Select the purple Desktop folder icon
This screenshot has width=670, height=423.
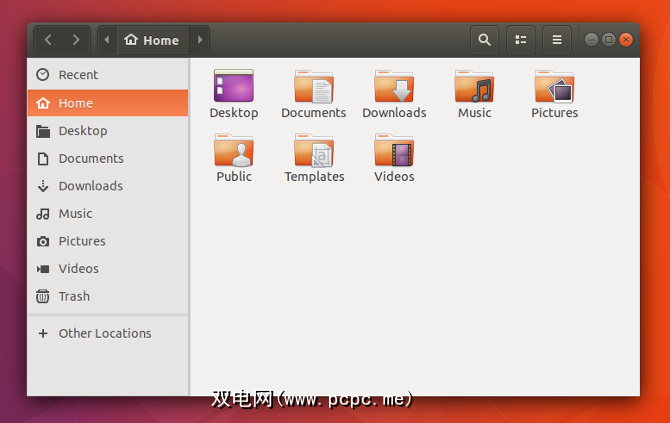[x=234, y=86]
